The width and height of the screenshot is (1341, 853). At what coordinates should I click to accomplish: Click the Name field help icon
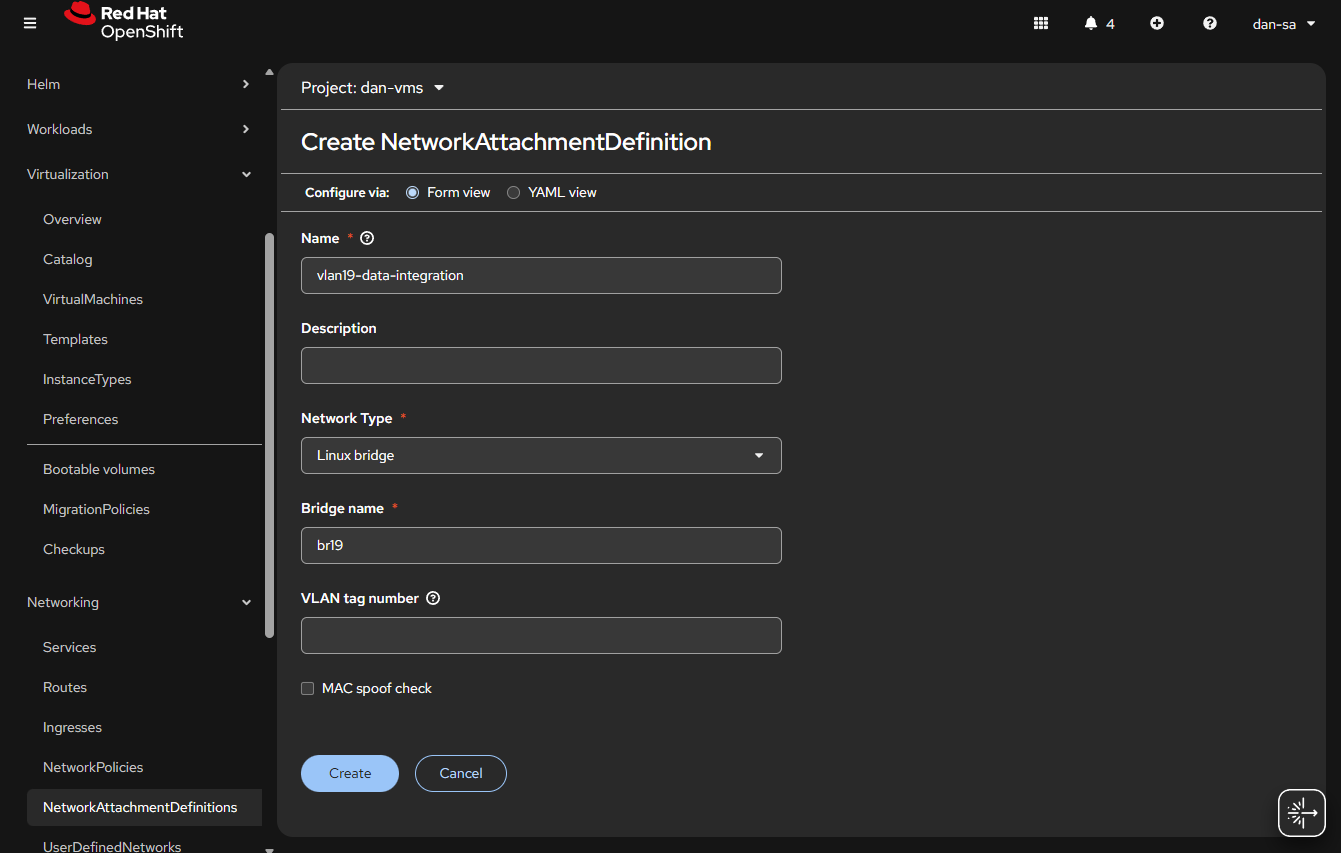[367, 238]
